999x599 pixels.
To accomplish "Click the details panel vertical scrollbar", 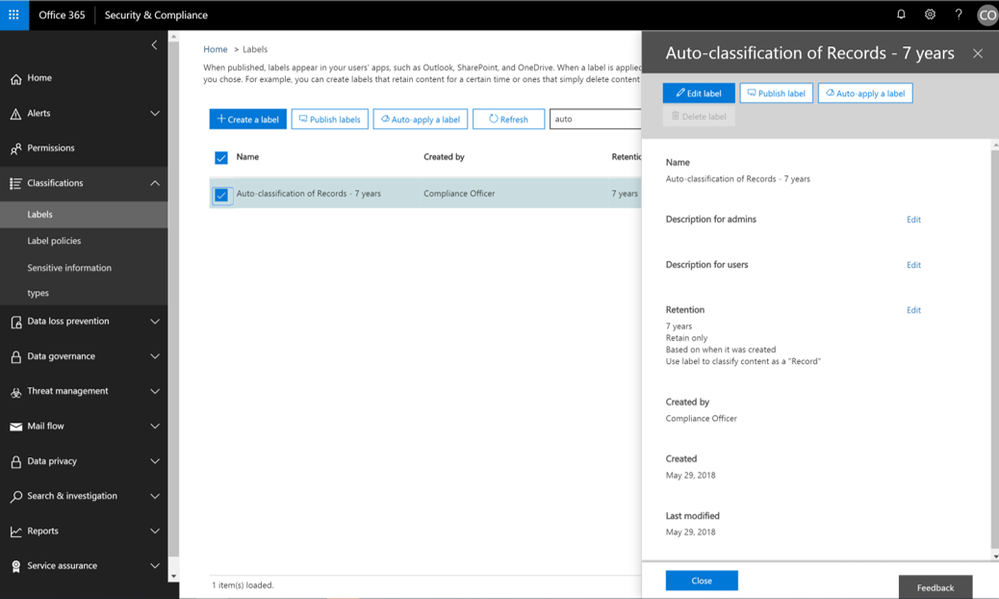I will 993,350.
